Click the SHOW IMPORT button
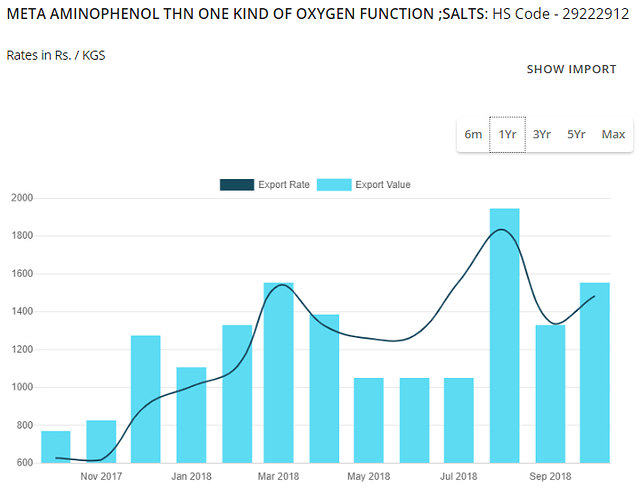This screenshot has height=500, width=644. [571, 69]
